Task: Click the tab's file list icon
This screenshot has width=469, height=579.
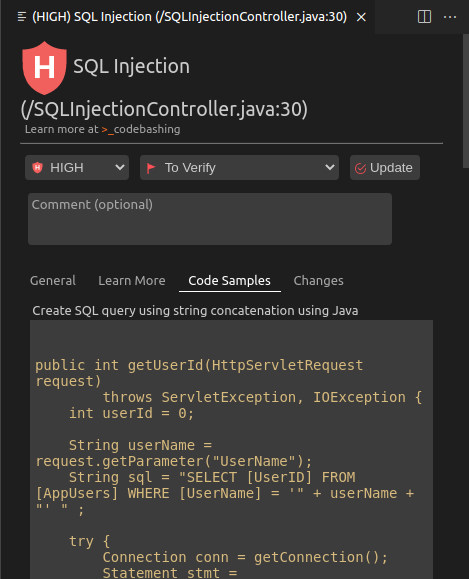Action: 22,17
